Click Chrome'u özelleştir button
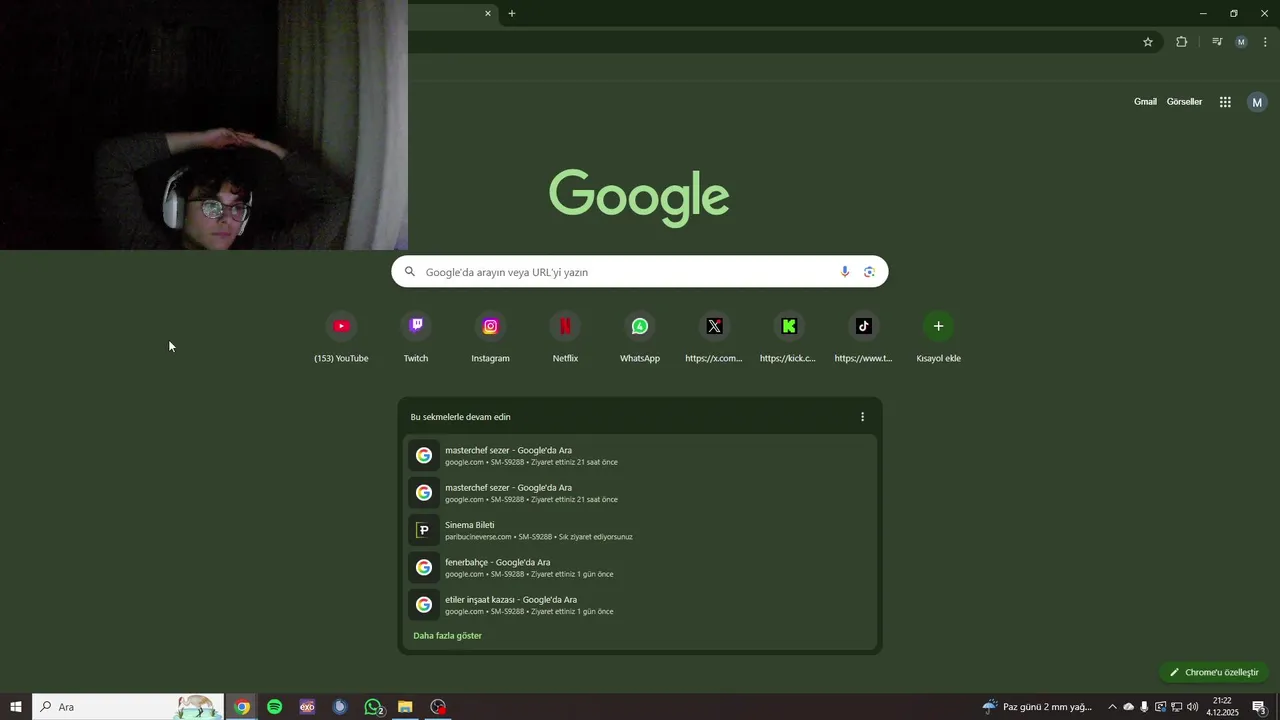The width and height of the screenshot is (1280, 720). [1214, 672]
